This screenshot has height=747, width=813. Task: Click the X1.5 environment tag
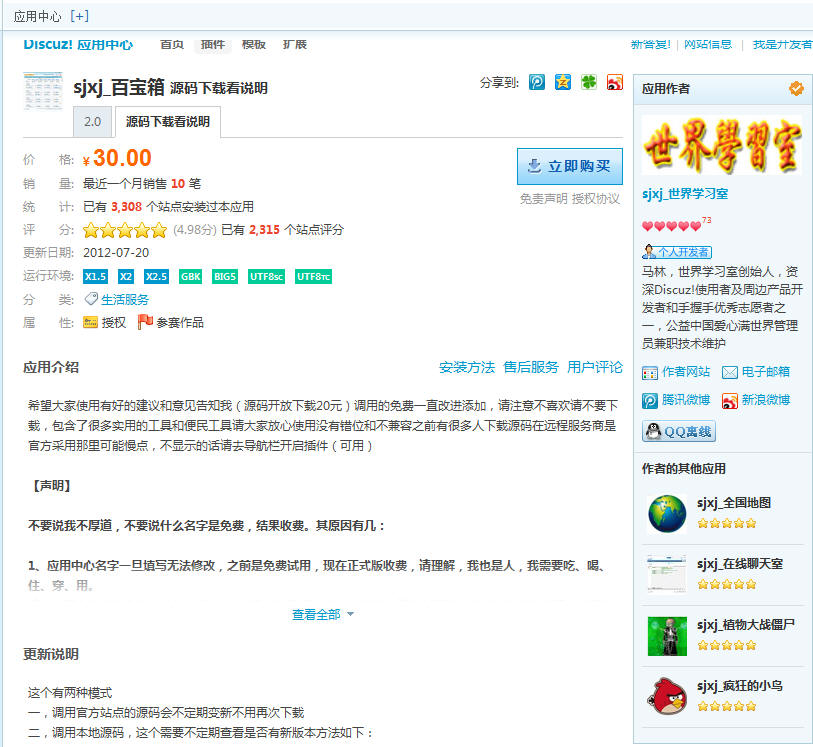point(95,276)
